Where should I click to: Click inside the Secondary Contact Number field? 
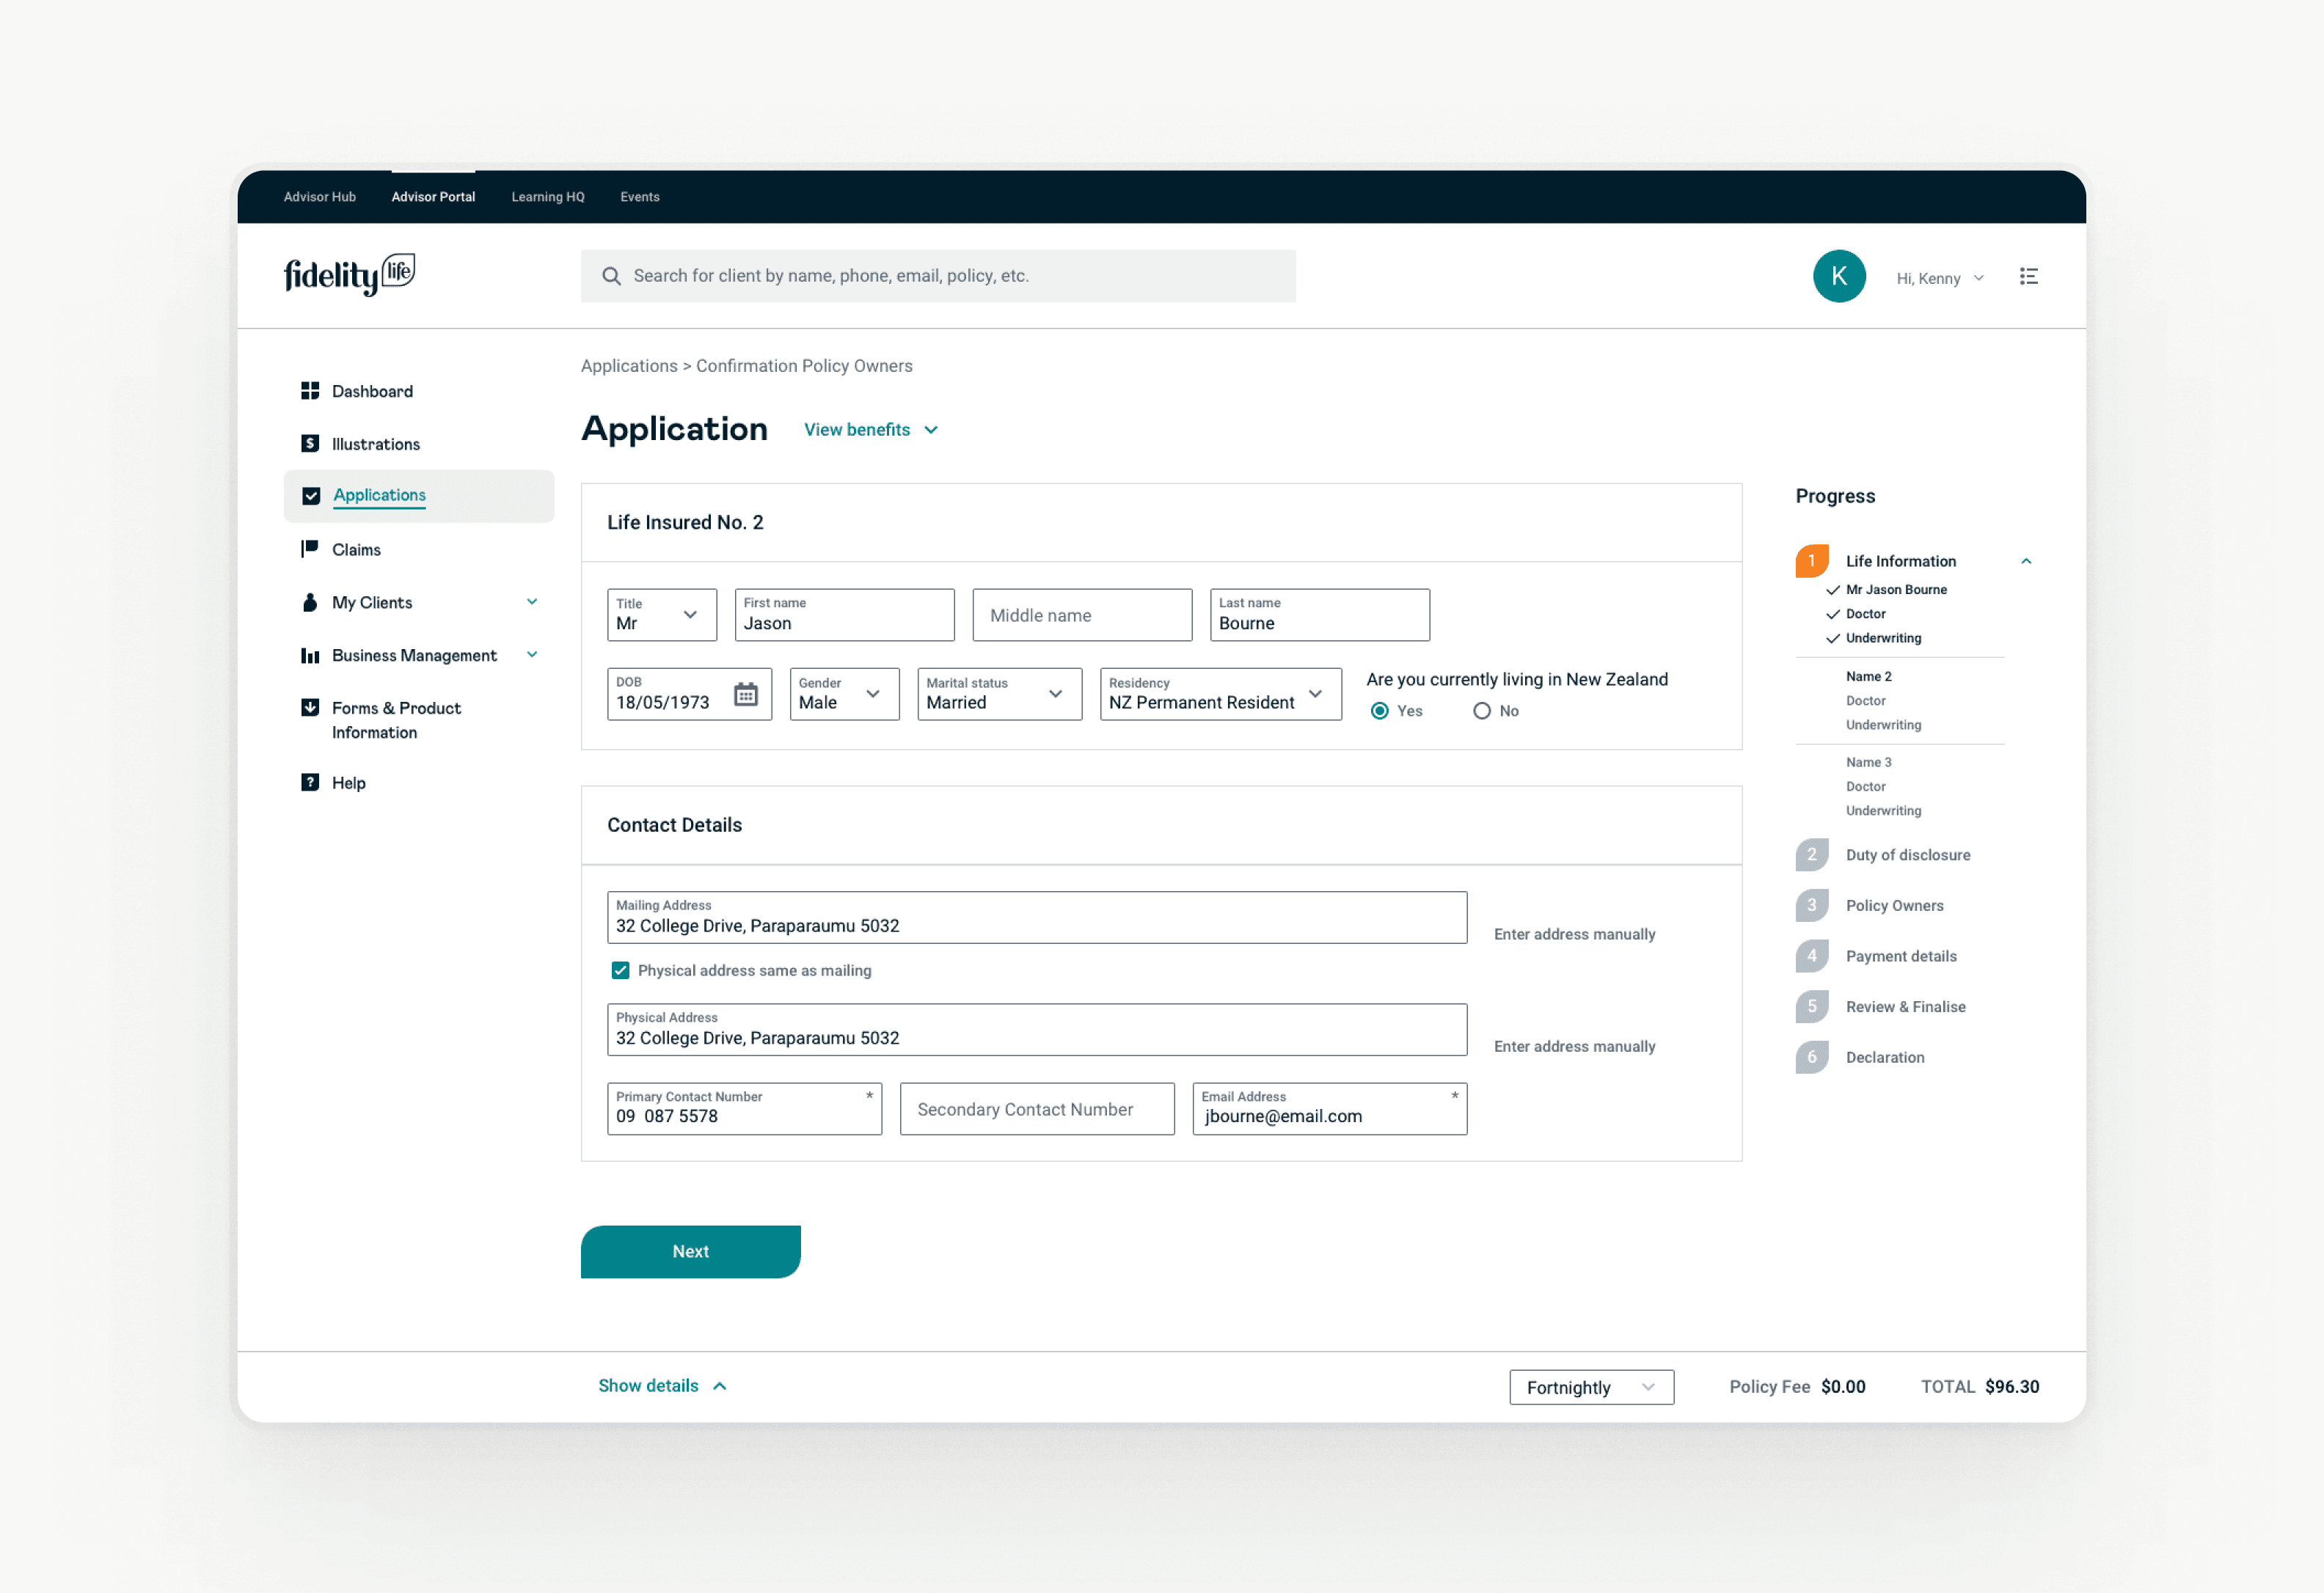[1037, 1109]
